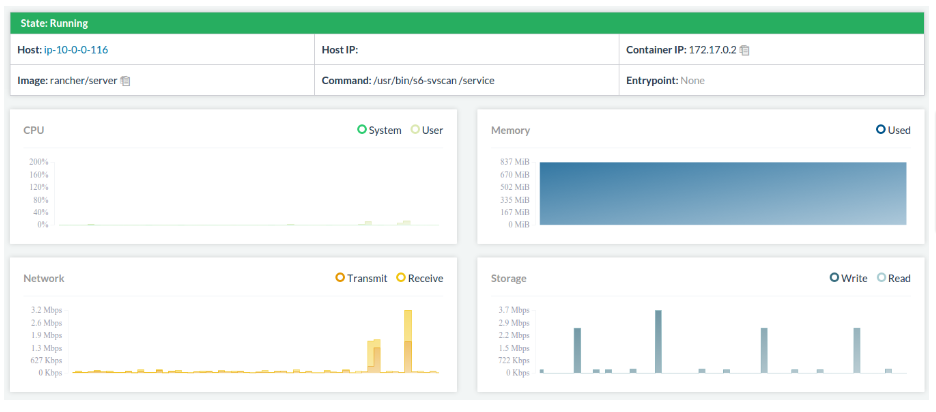Click the green State: Running banner
The width and height of the screenshot is (936, 412).
tap(468, 22)
